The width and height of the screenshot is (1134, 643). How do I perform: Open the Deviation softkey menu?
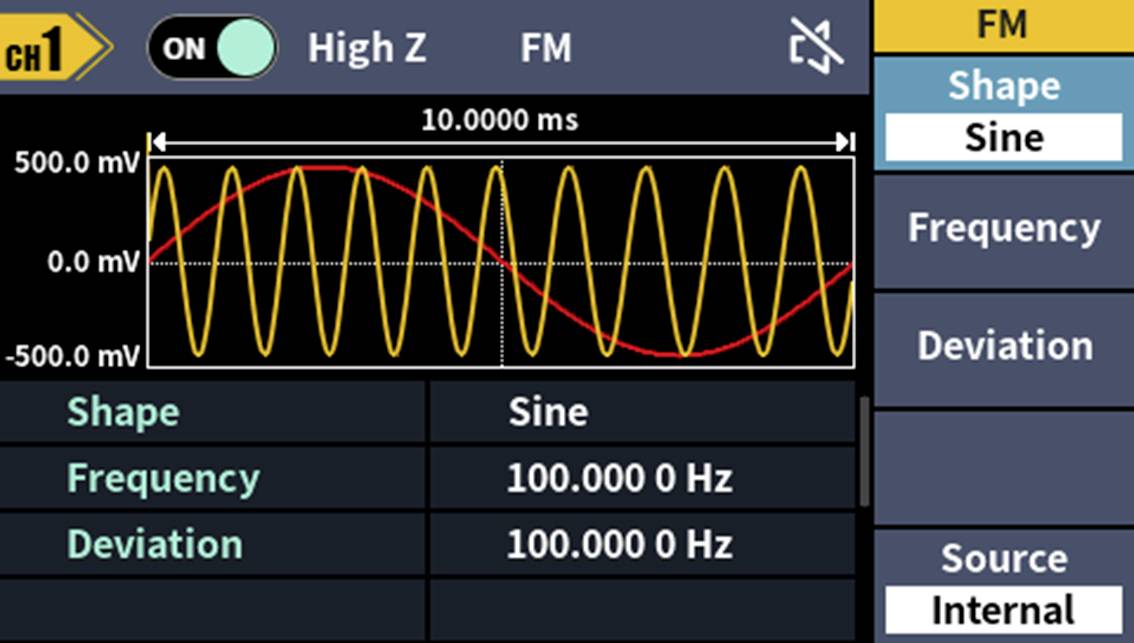tap(1001, 345)
